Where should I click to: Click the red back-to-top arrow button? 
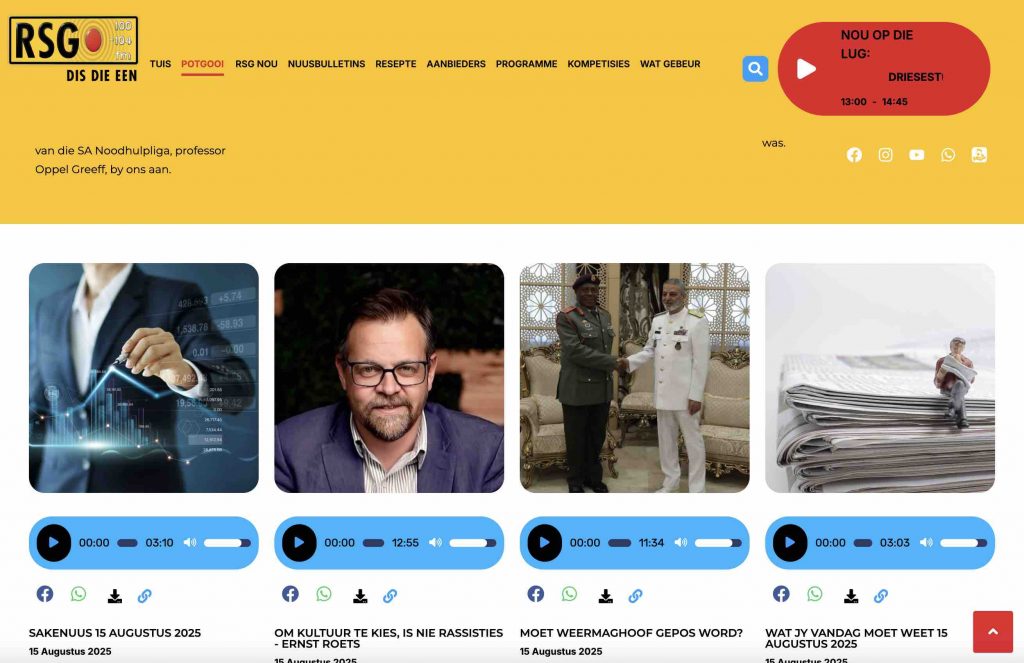pos(993,632)
